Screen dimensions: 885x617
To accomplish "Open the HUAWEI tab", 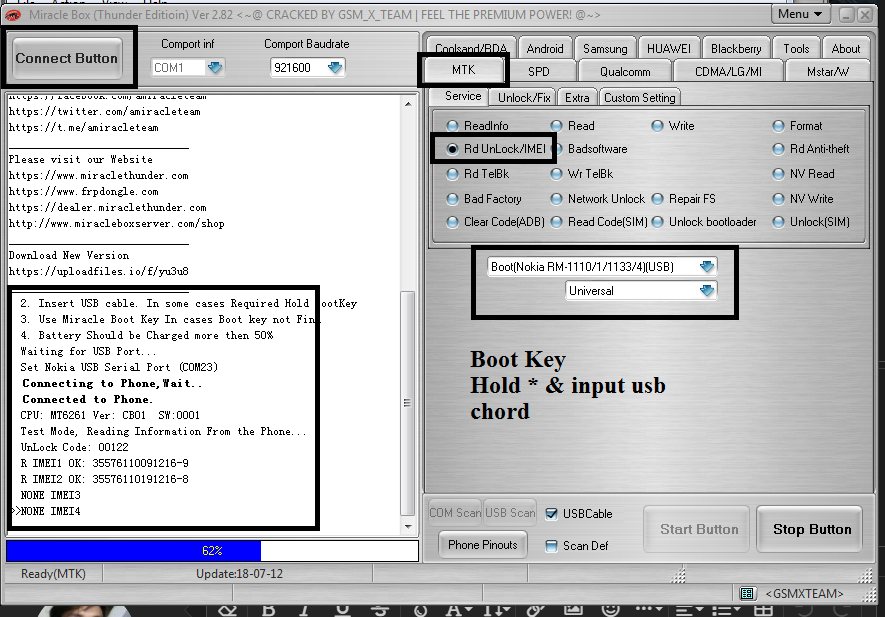I will pos(669,49).
